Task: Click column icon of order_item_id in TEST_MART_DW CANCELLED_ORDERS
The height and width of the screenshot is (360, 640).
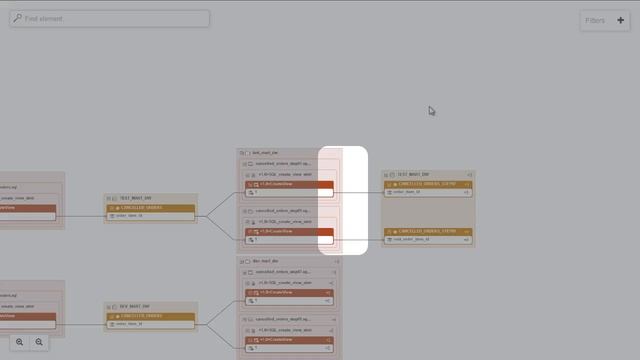Action: pos(112,216)
